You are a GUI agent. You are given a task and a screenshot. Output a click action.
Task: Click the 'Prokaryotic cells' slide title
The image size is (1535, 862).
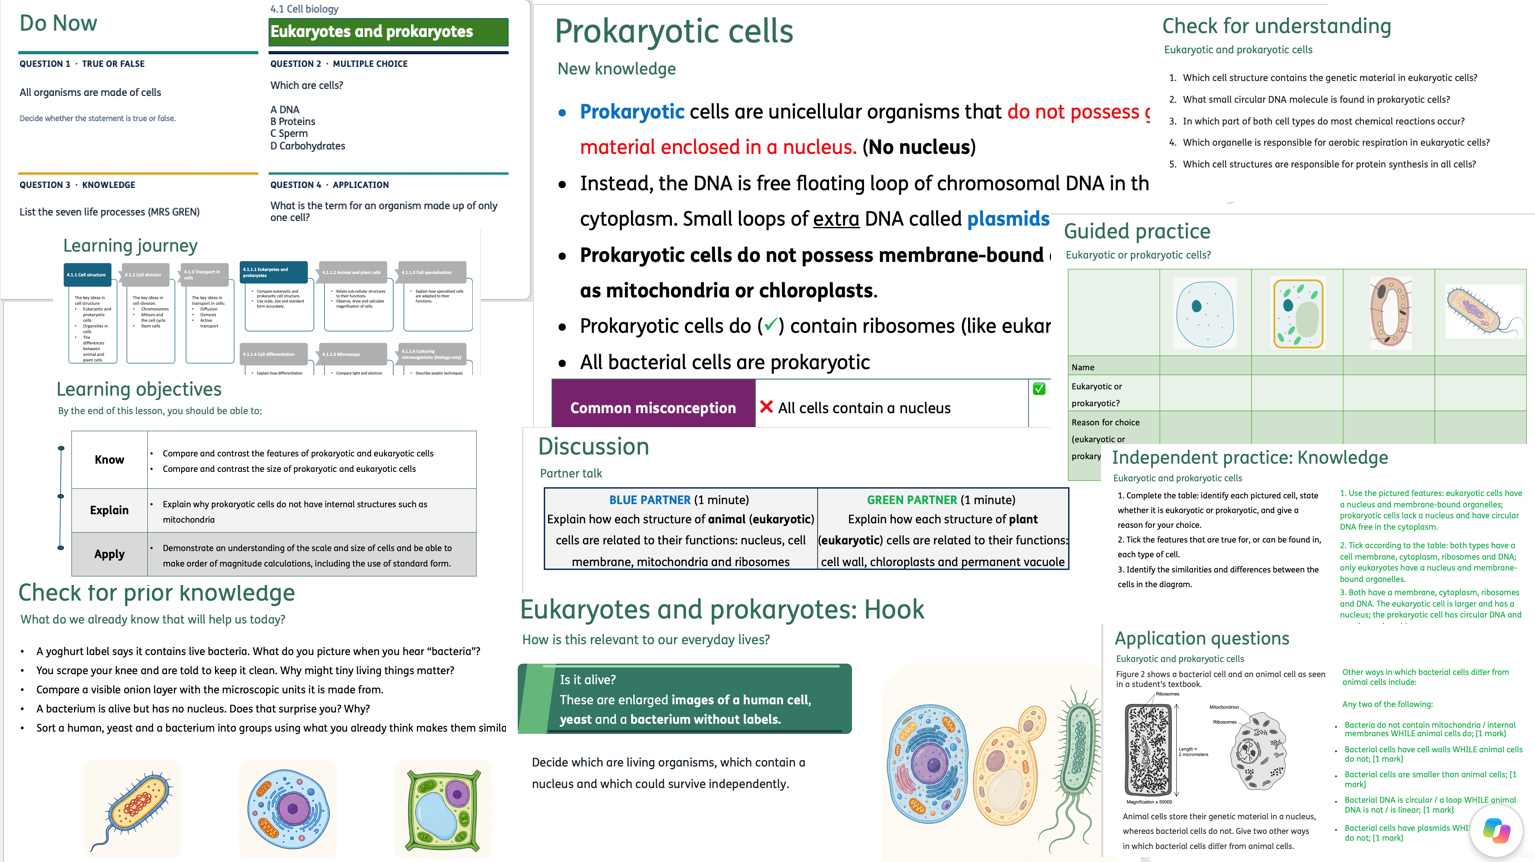point(674,31)
